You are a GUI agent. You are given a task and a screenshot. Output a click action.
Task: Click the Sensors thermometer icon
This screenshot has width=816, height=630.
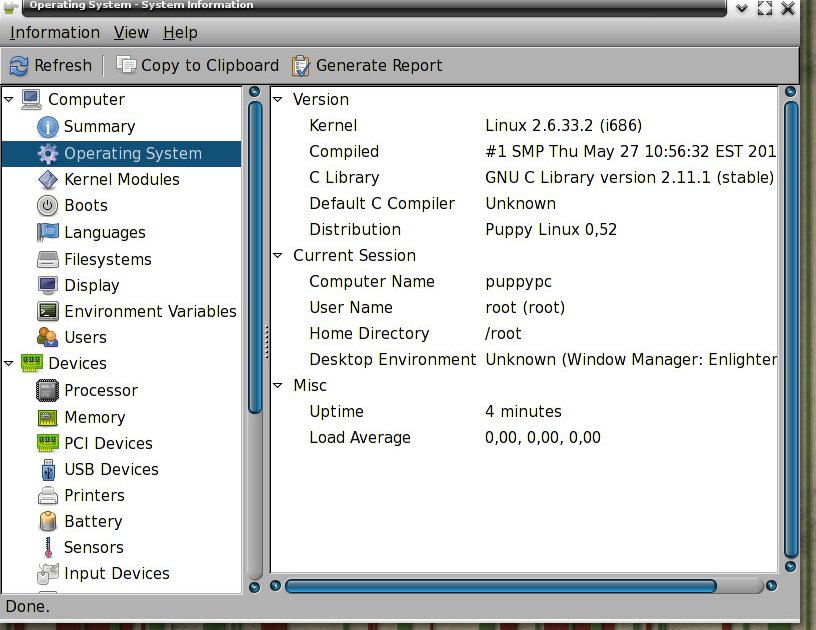pyautogui.click(x=48, y=547)
